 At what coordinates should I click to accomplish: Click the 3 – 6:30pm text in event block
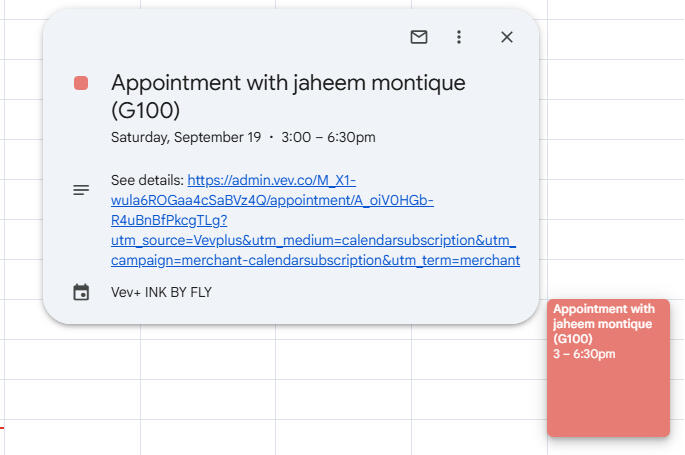pyautogui.click(x=584, y=354)
